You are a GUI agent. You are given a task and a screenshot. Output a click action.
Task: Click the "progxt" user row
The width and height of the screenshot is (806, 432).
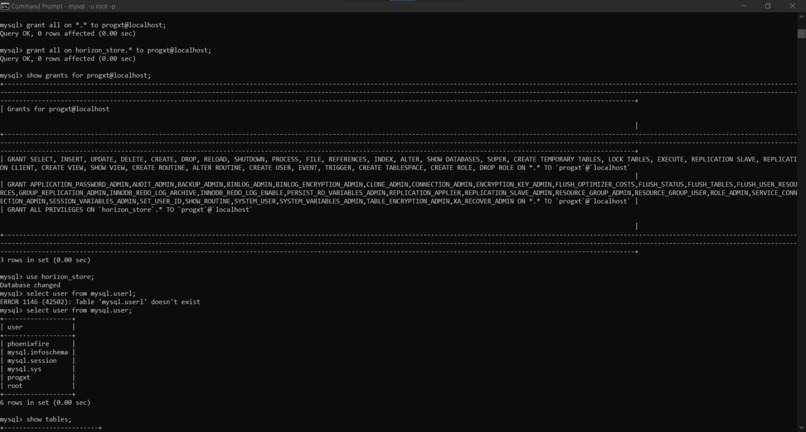tap(19, 377)
